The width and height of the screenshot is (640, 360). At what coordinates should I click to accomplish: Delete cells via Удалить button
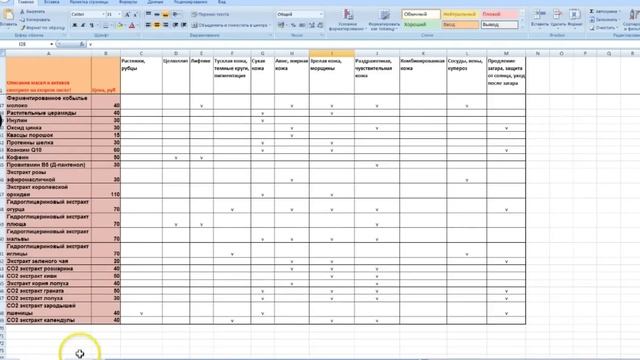tap(558, 18)
